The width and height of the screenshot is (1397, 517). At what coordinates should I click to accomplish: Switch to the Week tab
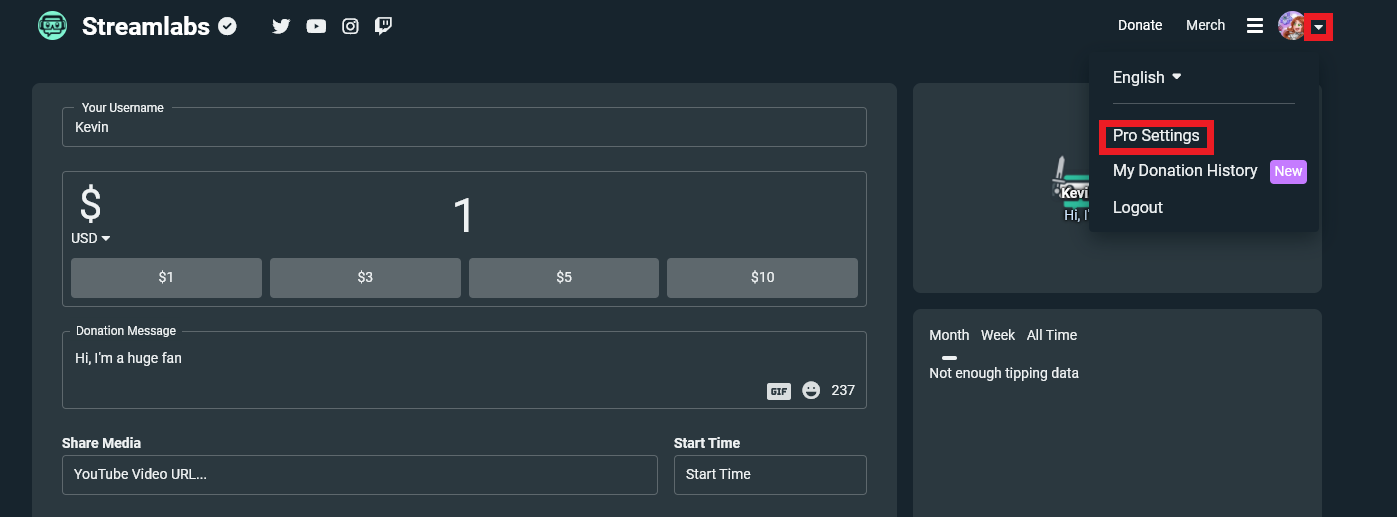pyautogui.click(x=998, y=335)
